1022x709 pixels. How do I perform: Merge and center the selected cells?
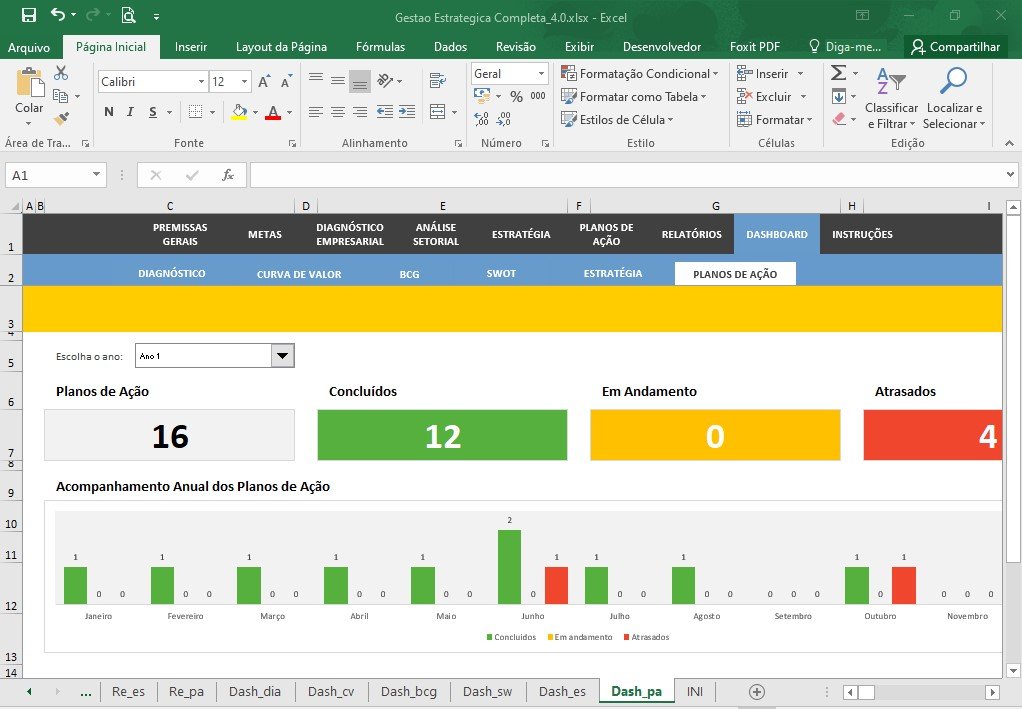[x=438, y=111]
